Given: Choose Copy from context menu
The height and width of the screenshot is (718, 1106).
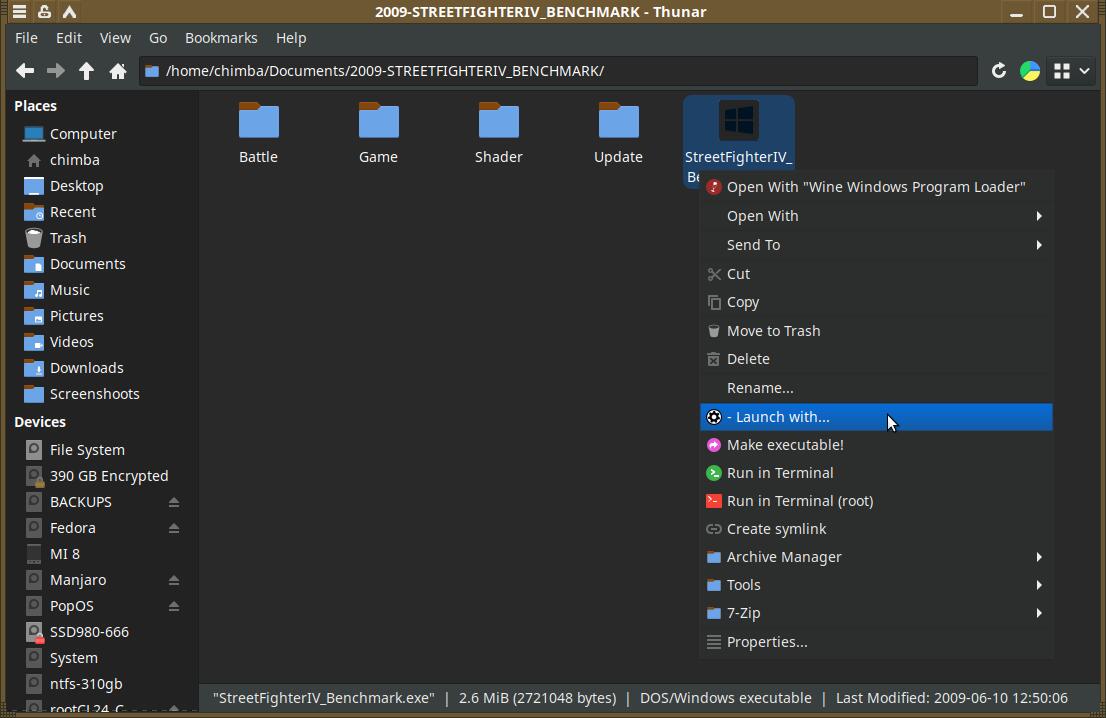Looking at the screenshot, I should 876,302.
